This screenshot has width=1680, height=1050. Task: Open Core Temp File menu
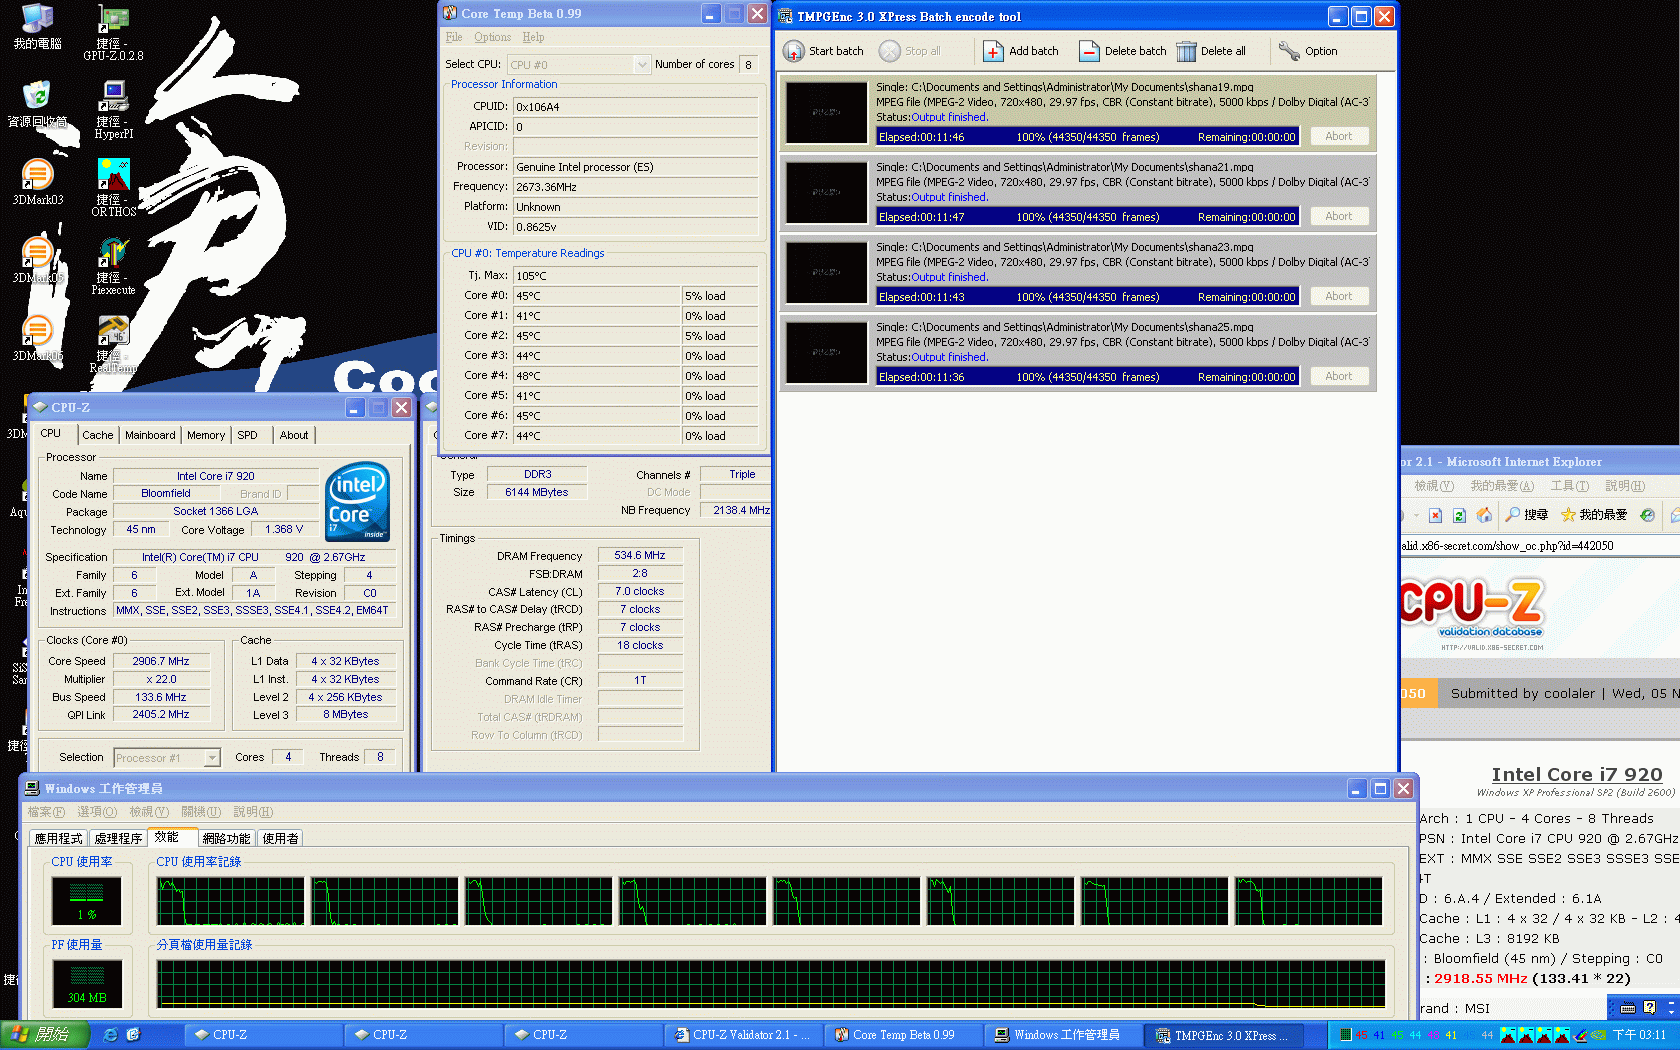coord(454,37)
